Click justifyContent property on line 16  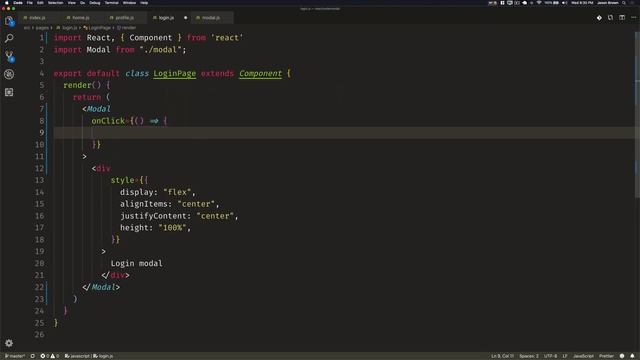[153, 216]
